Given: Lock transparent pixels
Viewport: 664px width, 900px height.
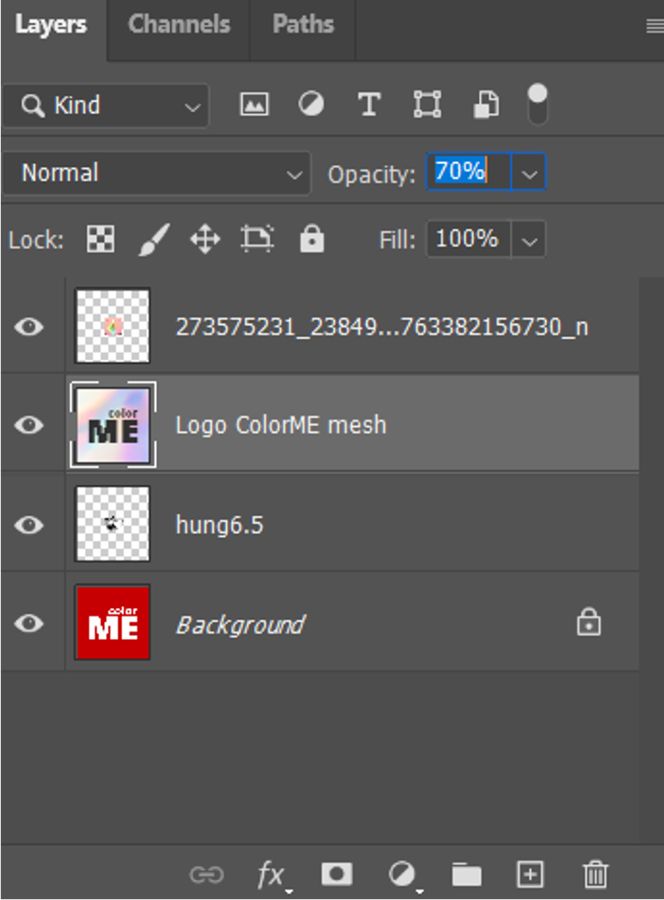Looking at the screenshot, I should 100,239.
